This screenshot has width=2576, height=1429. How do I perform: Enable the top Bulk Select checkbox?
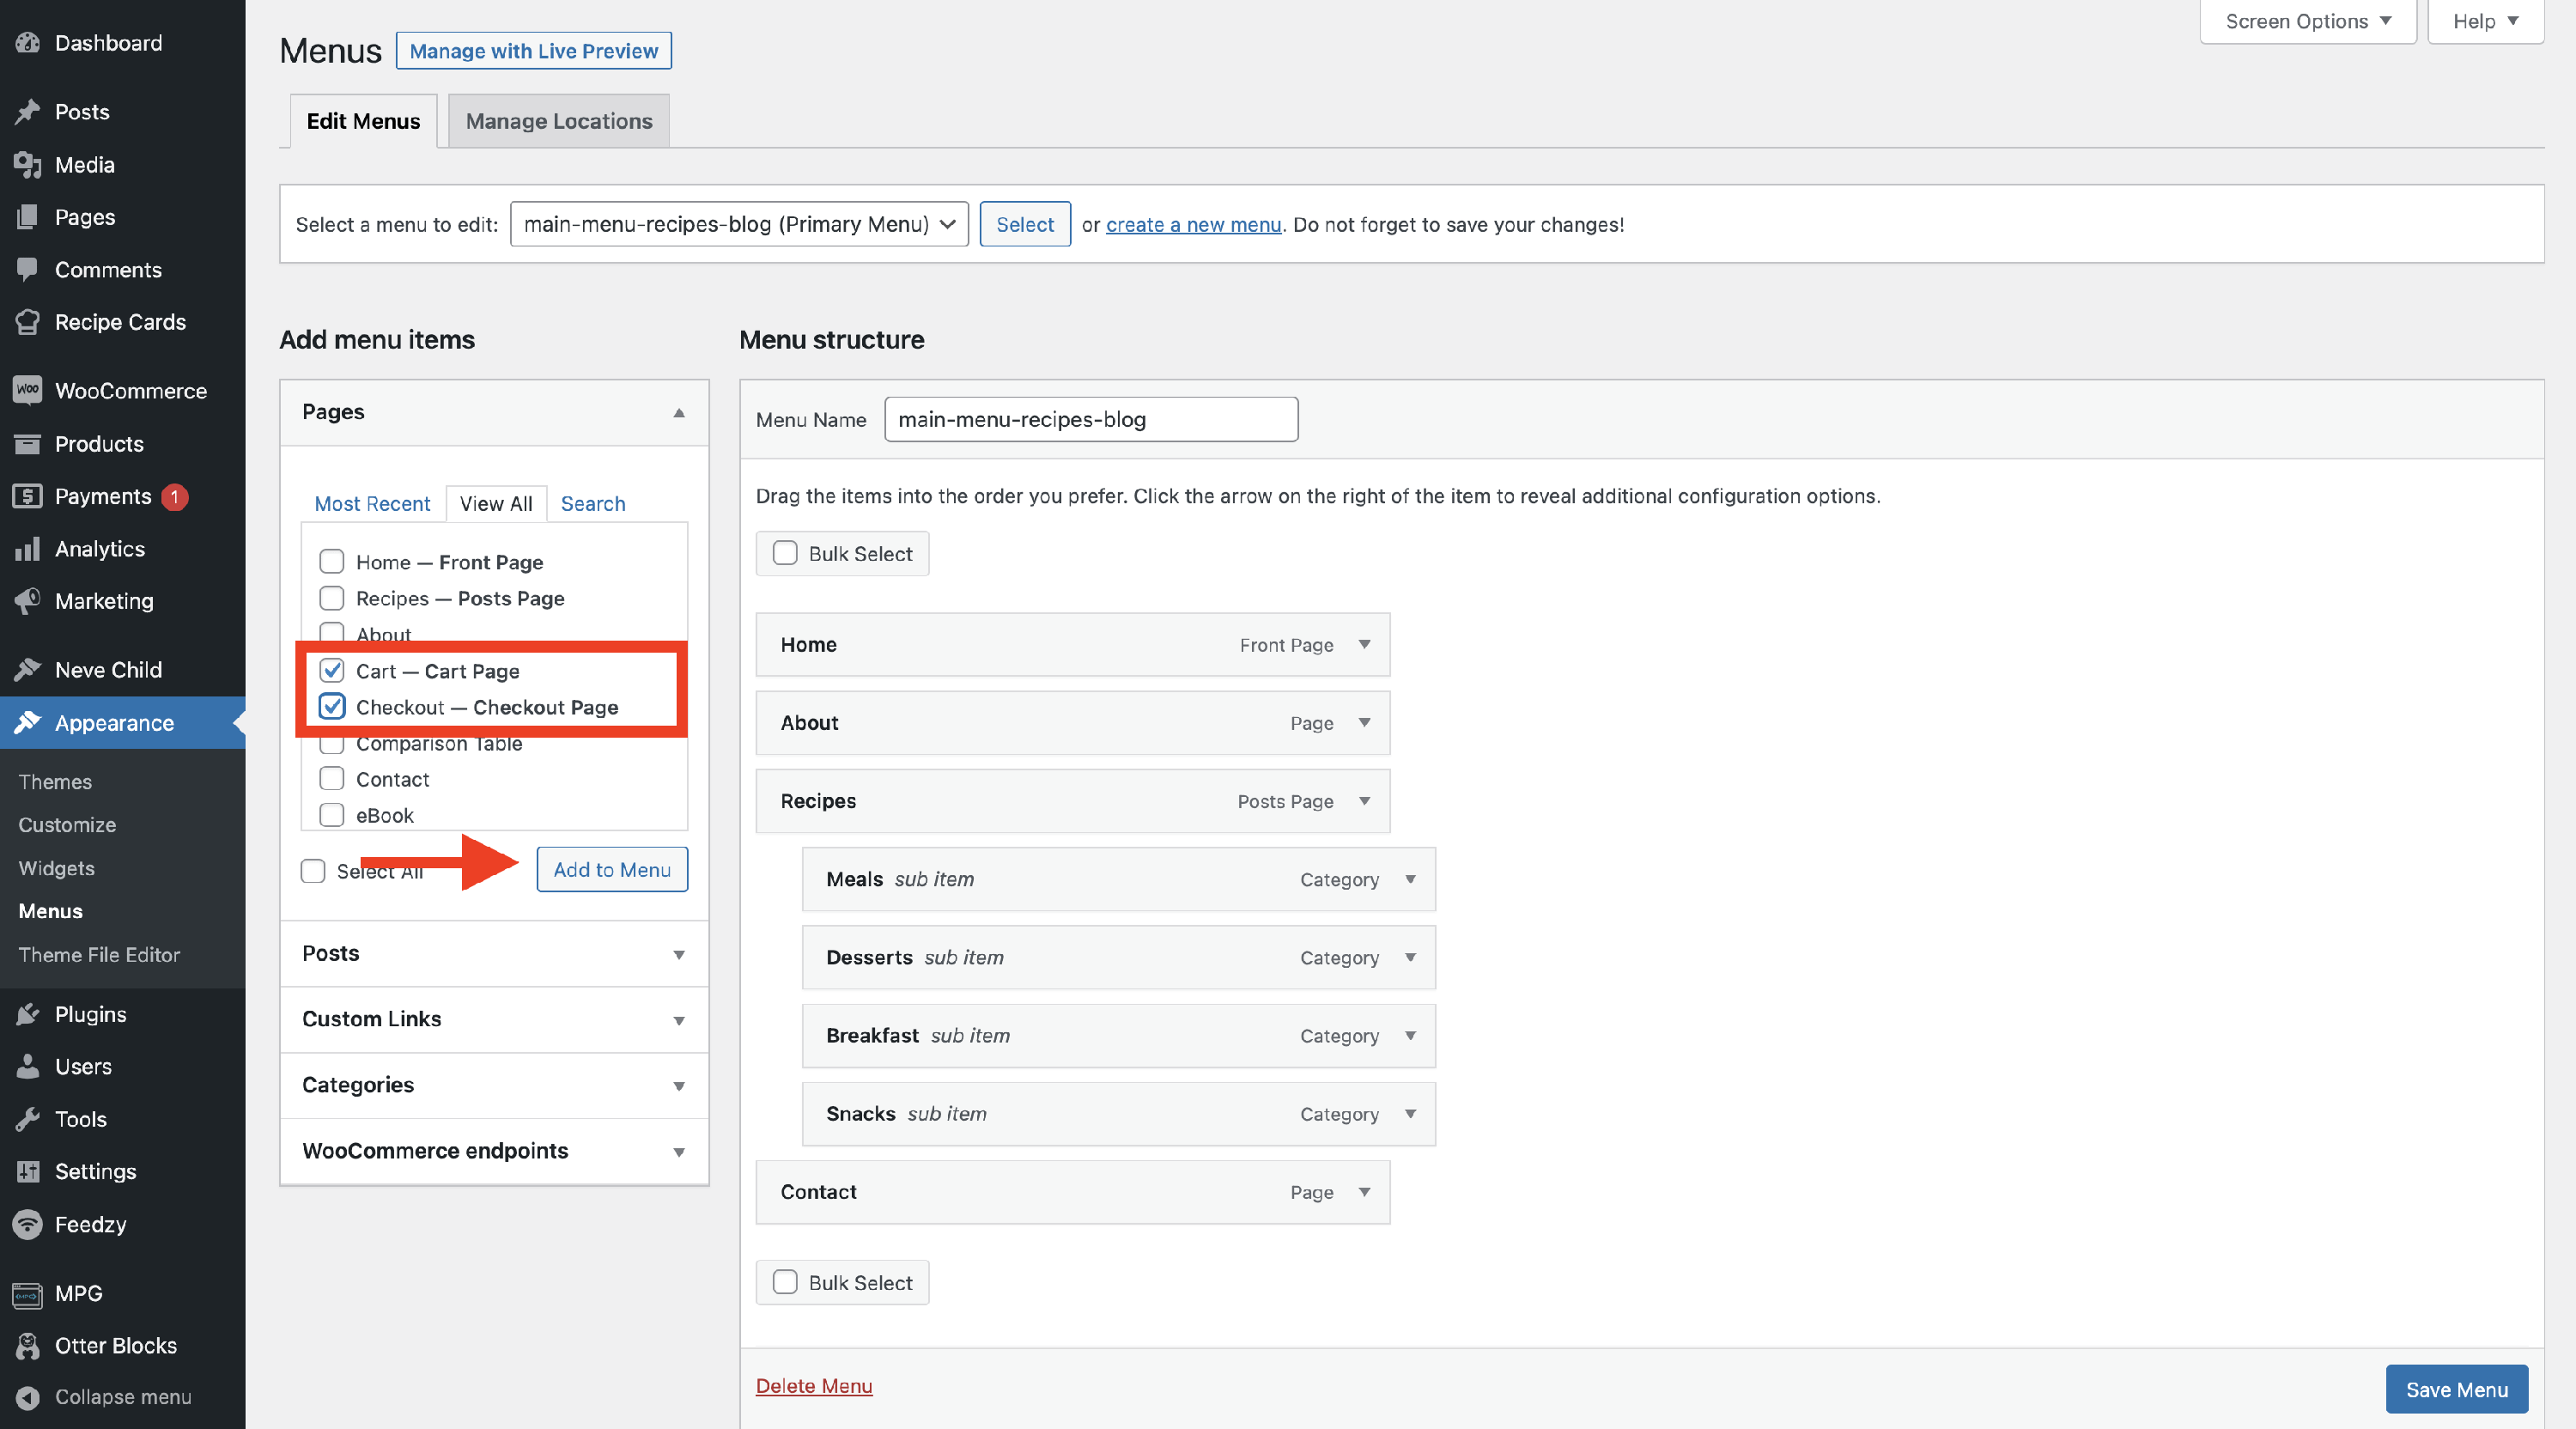[x=785, y=553]
